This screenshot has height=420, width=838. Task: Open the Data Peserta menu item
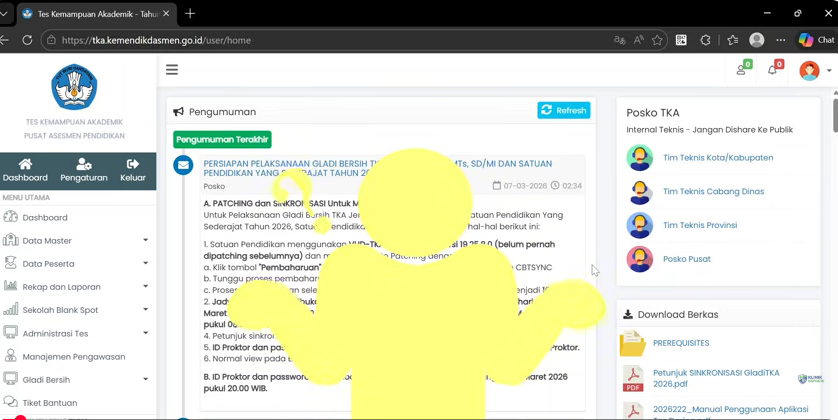pyautogui.click(x=48, y=263)
